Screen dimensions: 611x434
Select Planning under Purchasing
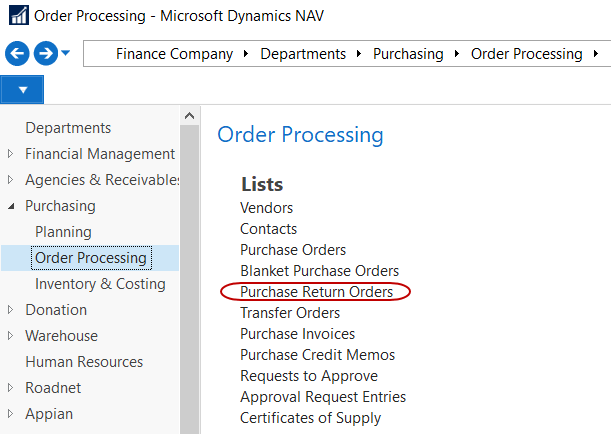tap(63, 232)
